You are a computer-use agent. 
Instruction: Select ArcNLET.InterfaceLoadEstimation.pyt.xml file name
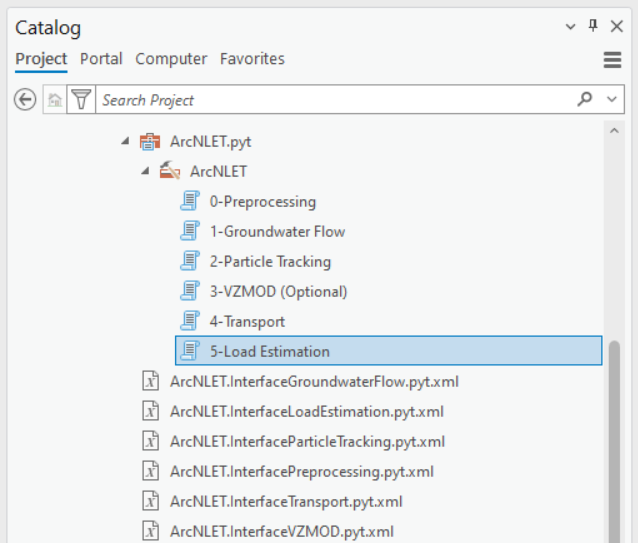point(307,412)
